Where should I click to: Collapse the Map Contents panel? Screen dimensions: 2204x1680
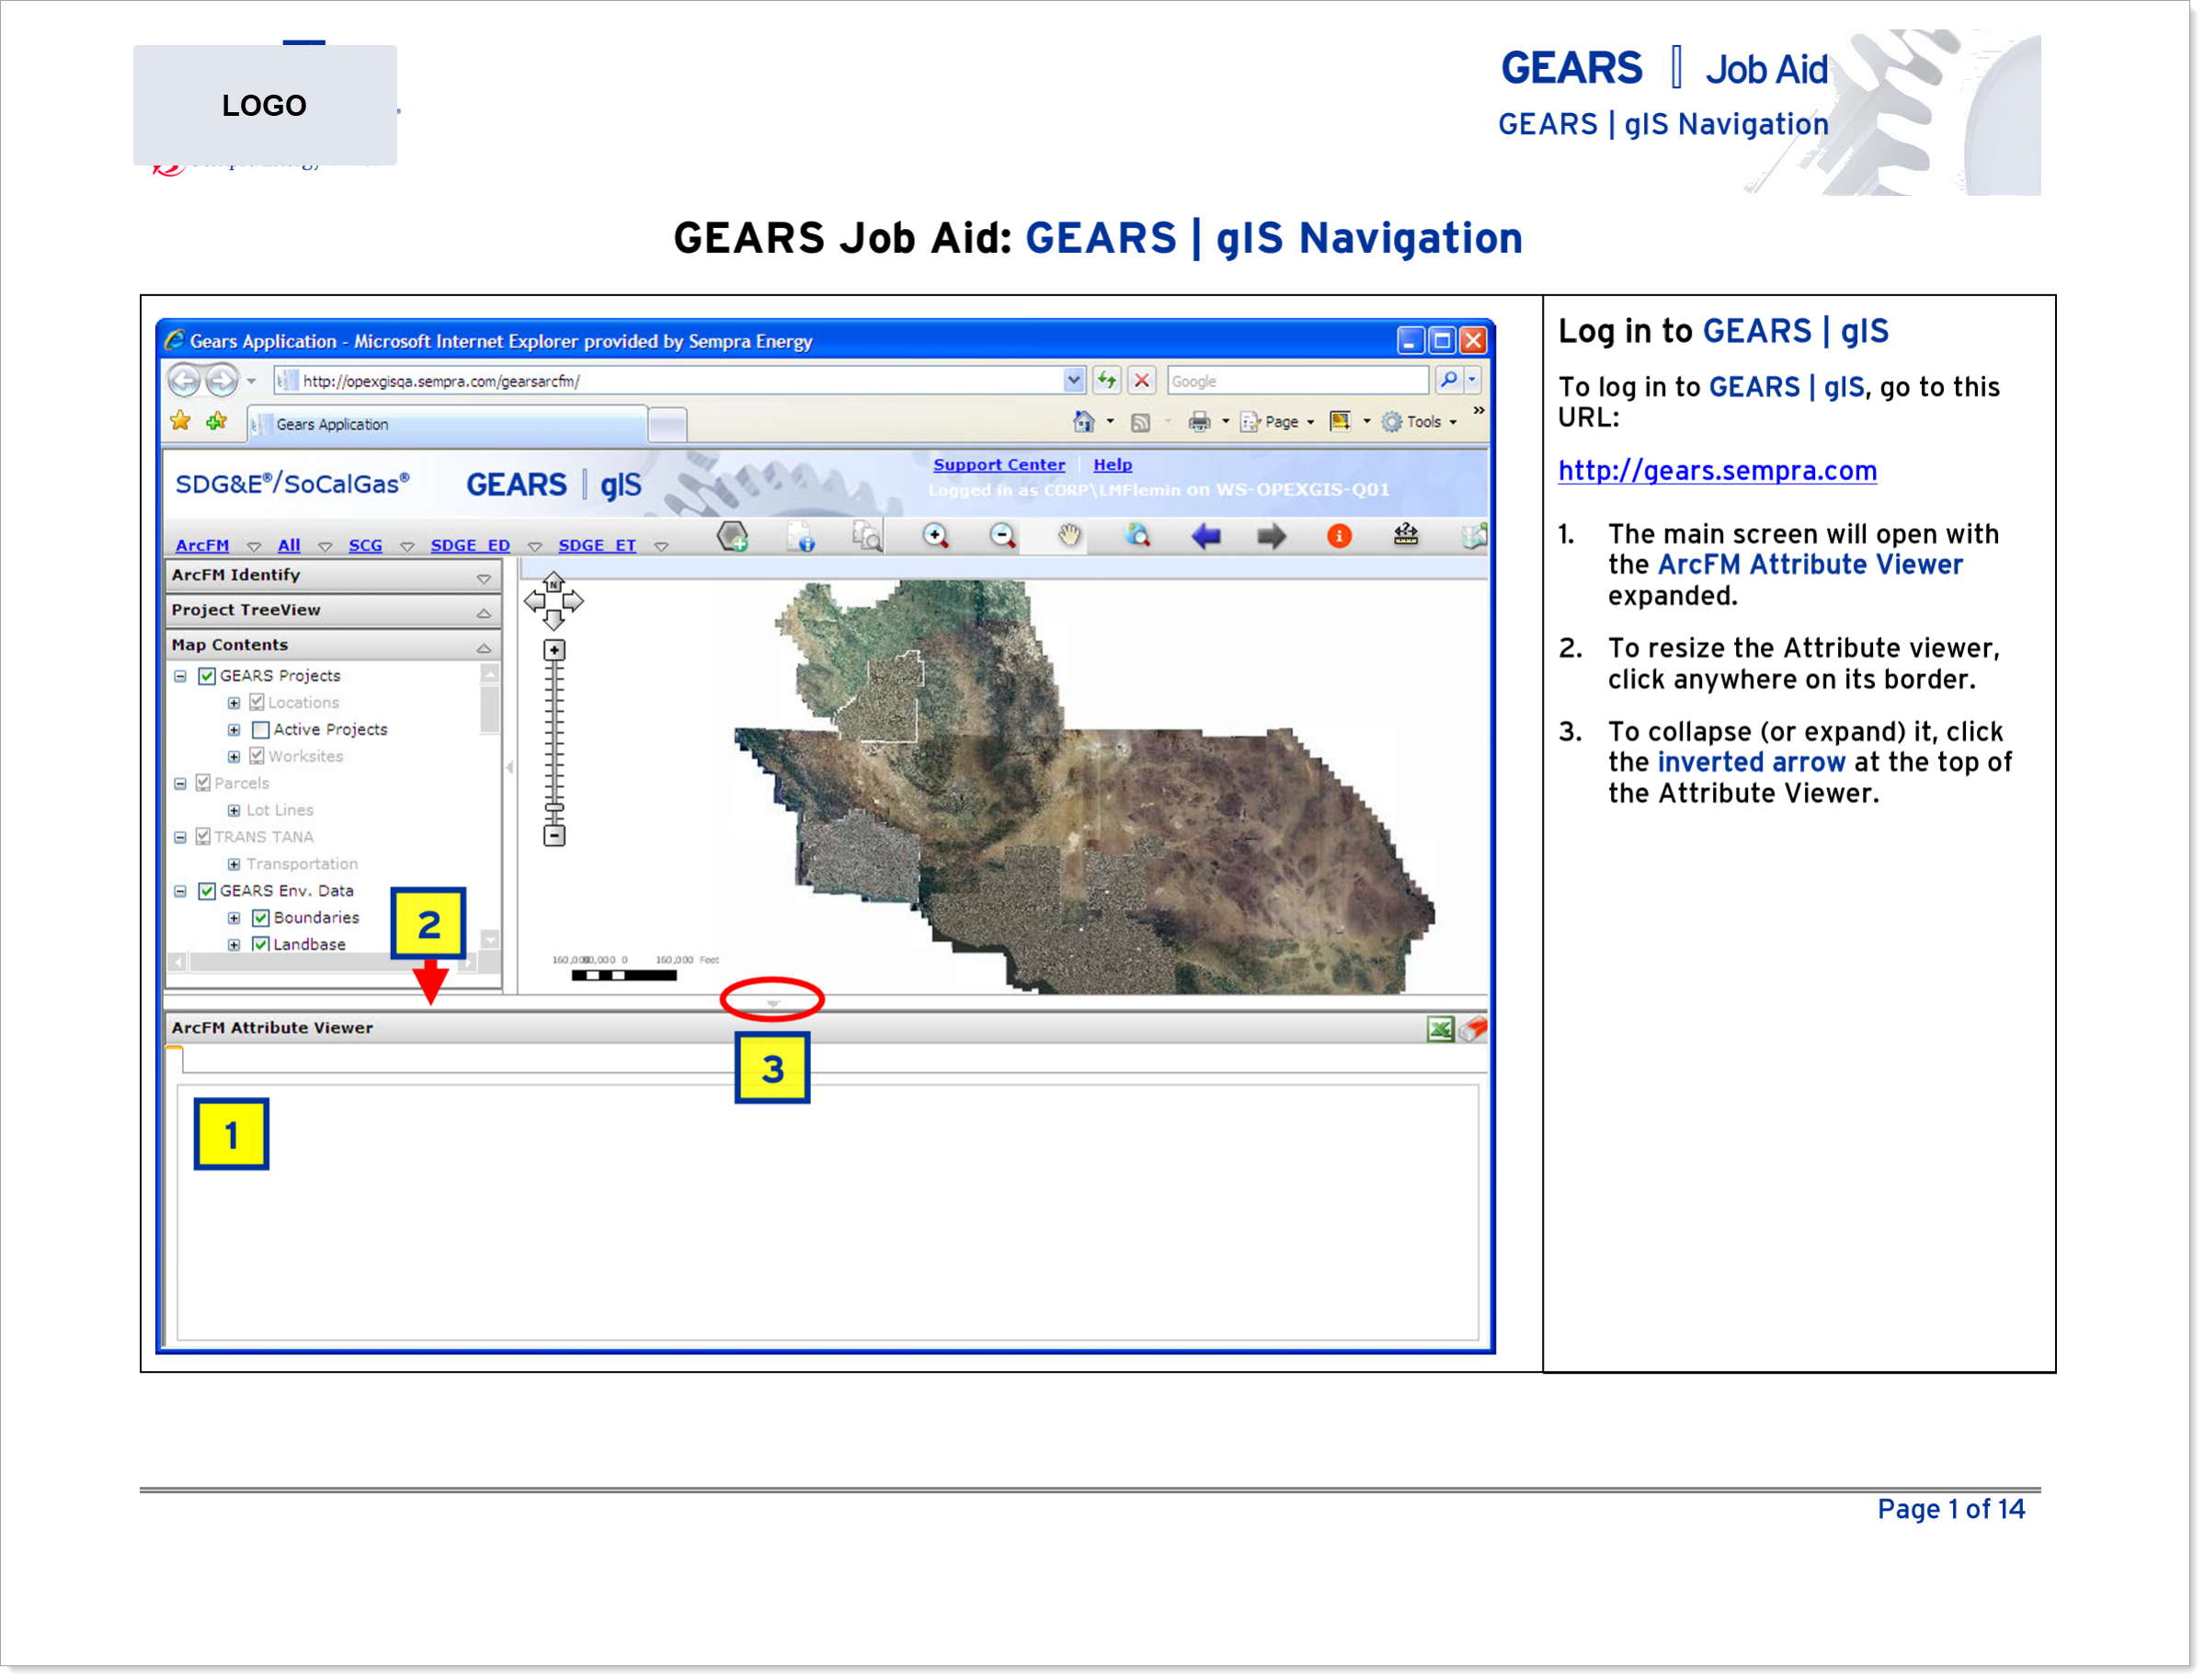483,648
